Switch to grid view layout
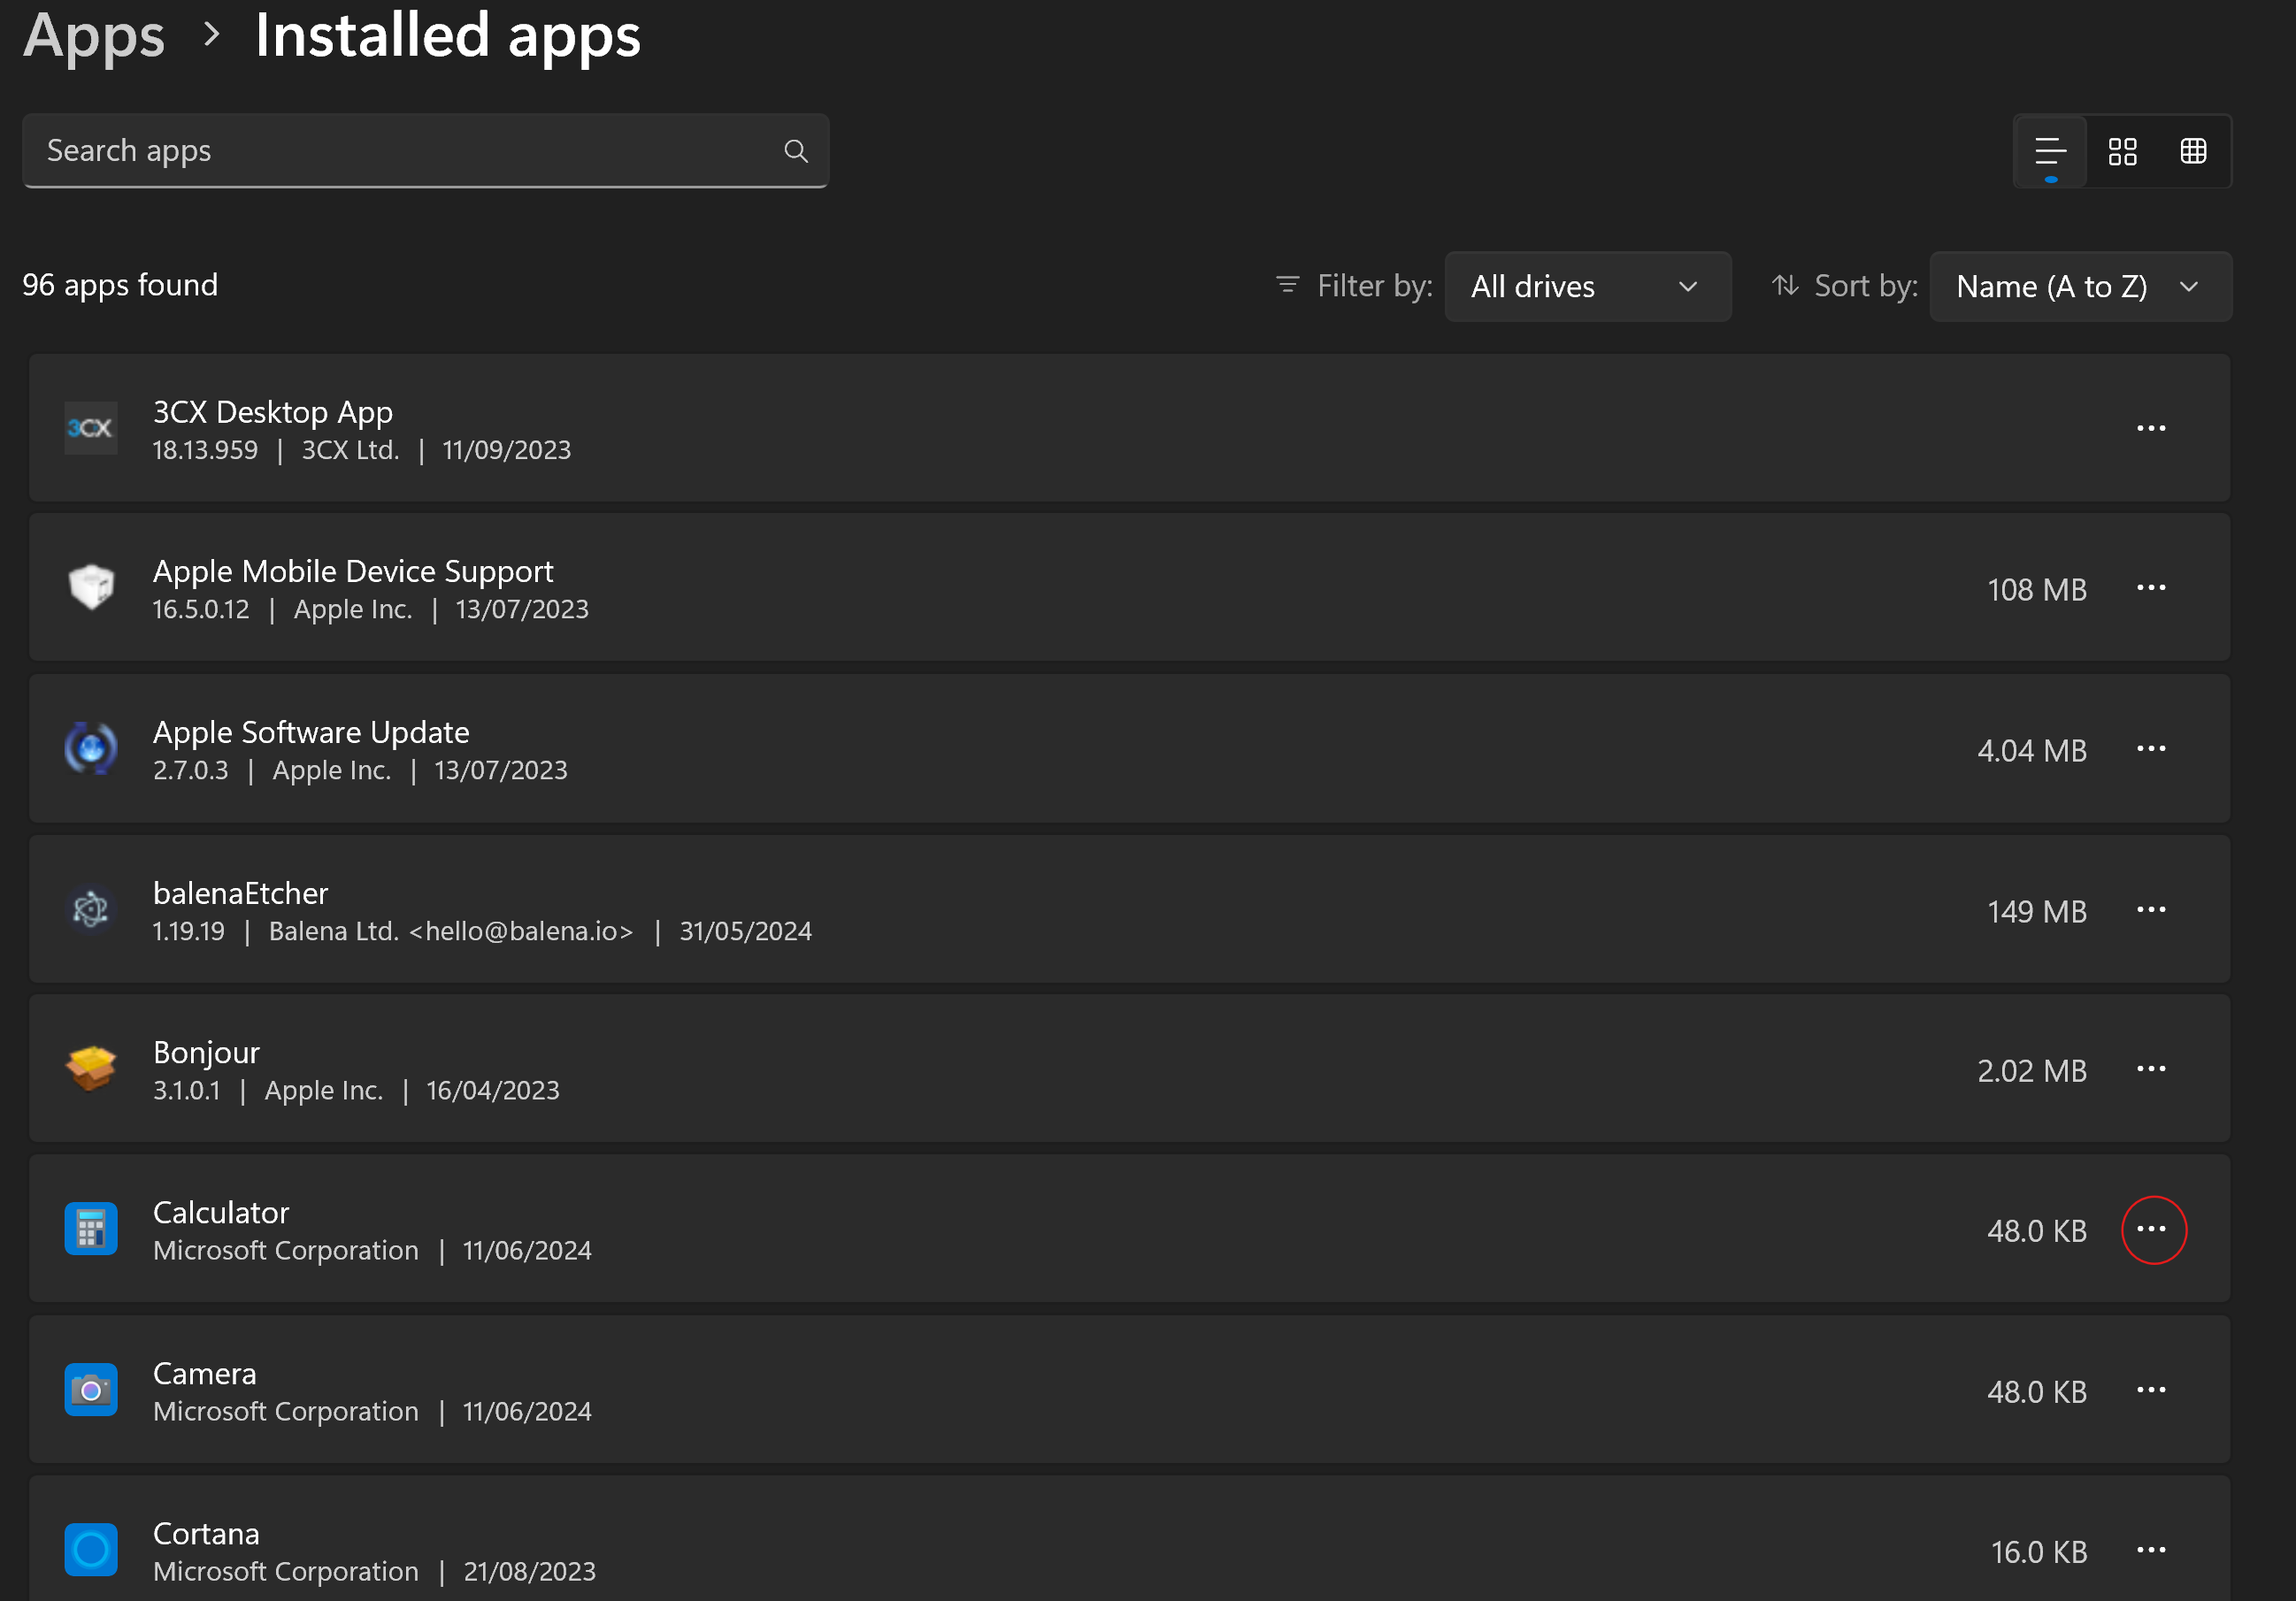Viewport: 2296px width, 1601px height. tap(2122, 152)
